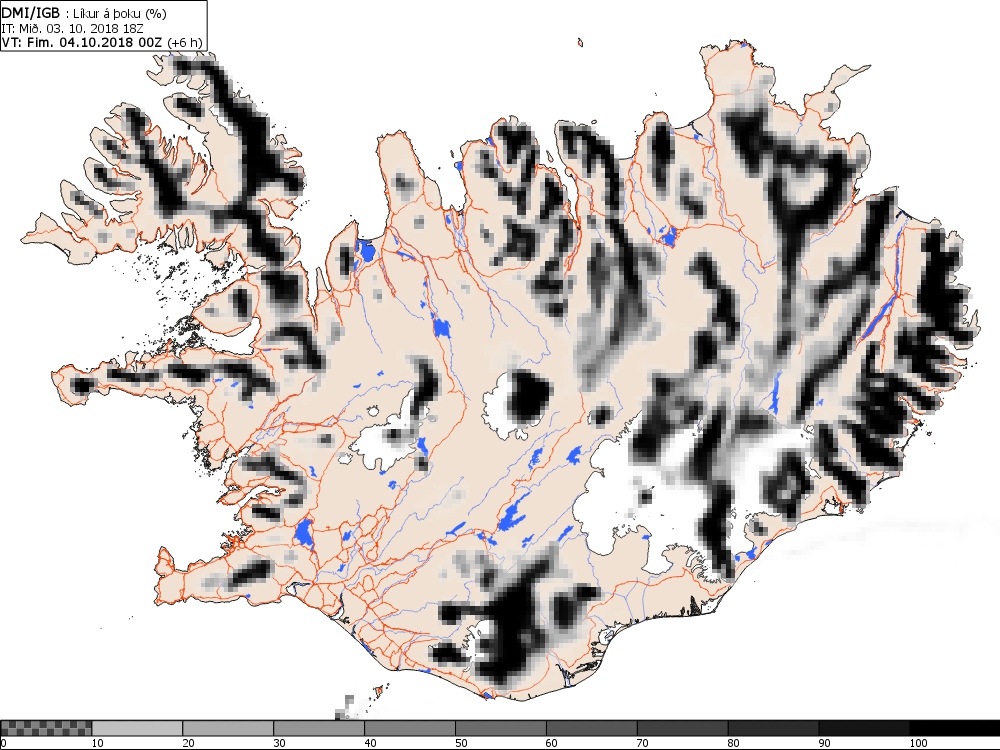Click the legend label '40'
The height and width of the screenshot is (750, 1000).
click(x=370, y=742)
